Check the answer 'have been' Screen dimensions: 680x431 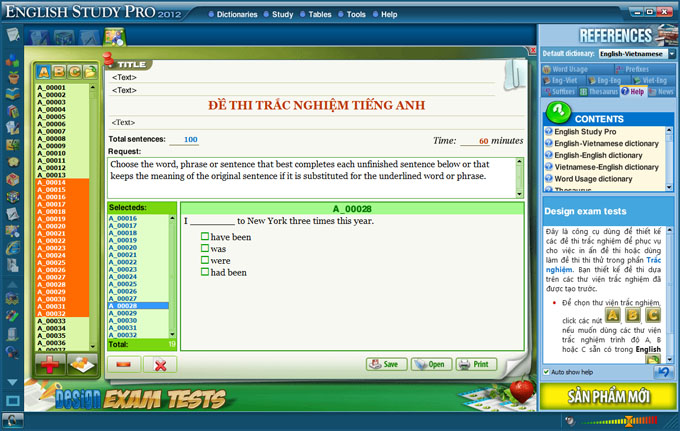[x=205, y=236]
